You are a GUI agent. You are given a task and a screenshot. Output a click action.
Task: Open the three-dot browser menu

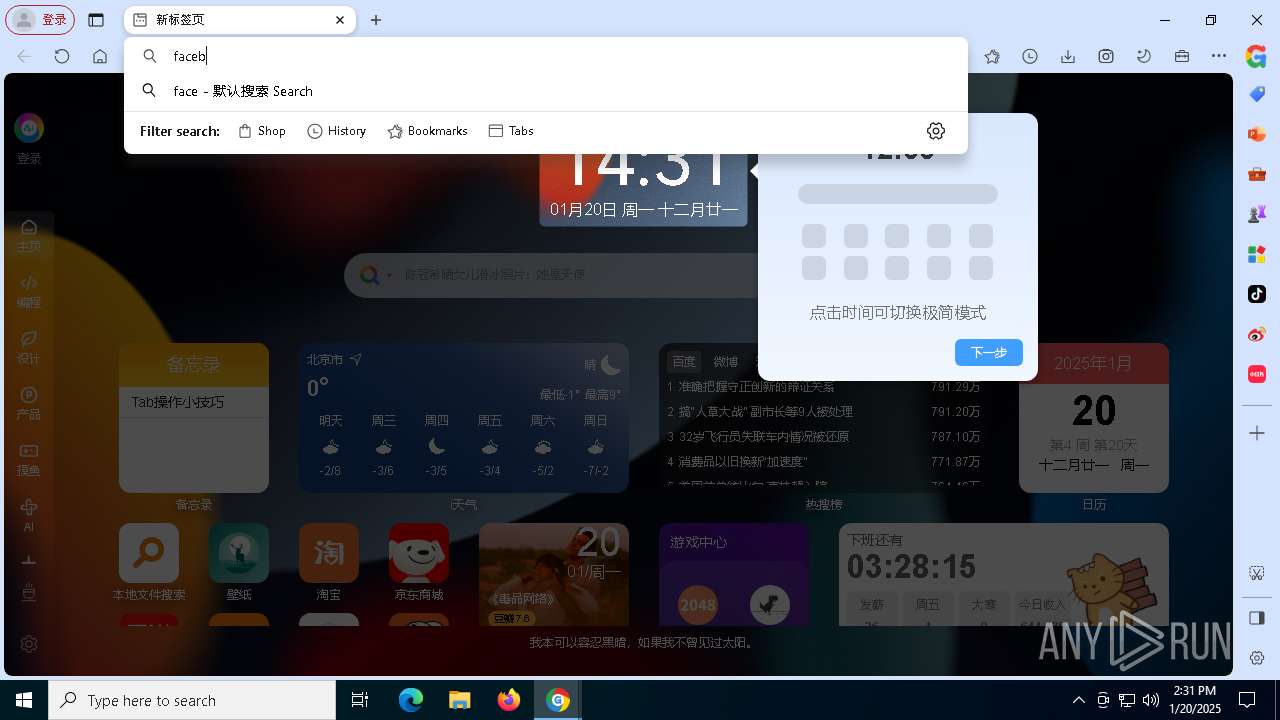[1219, 57]
